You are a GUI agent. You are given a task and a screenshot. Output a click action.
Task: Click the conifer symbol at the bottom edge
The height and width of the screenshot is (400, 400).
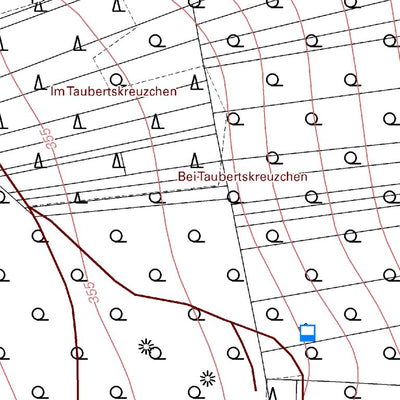tap(272, 394)
